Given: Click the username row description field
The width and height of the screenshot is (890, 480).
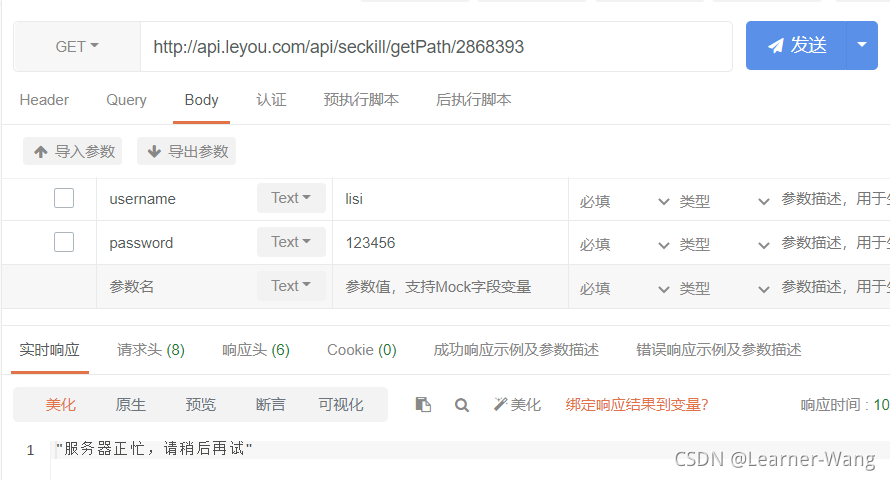Looking at the screenshot, I should click(834, 199).
